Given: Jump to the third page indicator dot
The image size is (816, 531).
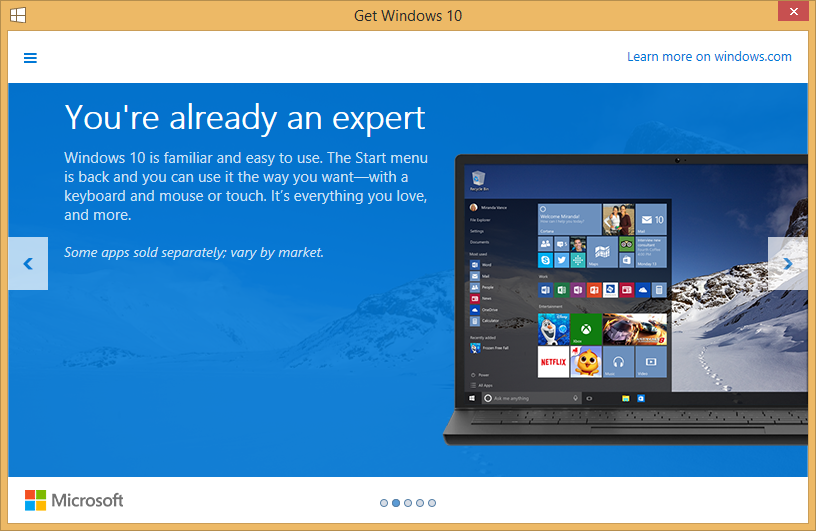Looking at the screenshot, I should [x=408, y=503].
